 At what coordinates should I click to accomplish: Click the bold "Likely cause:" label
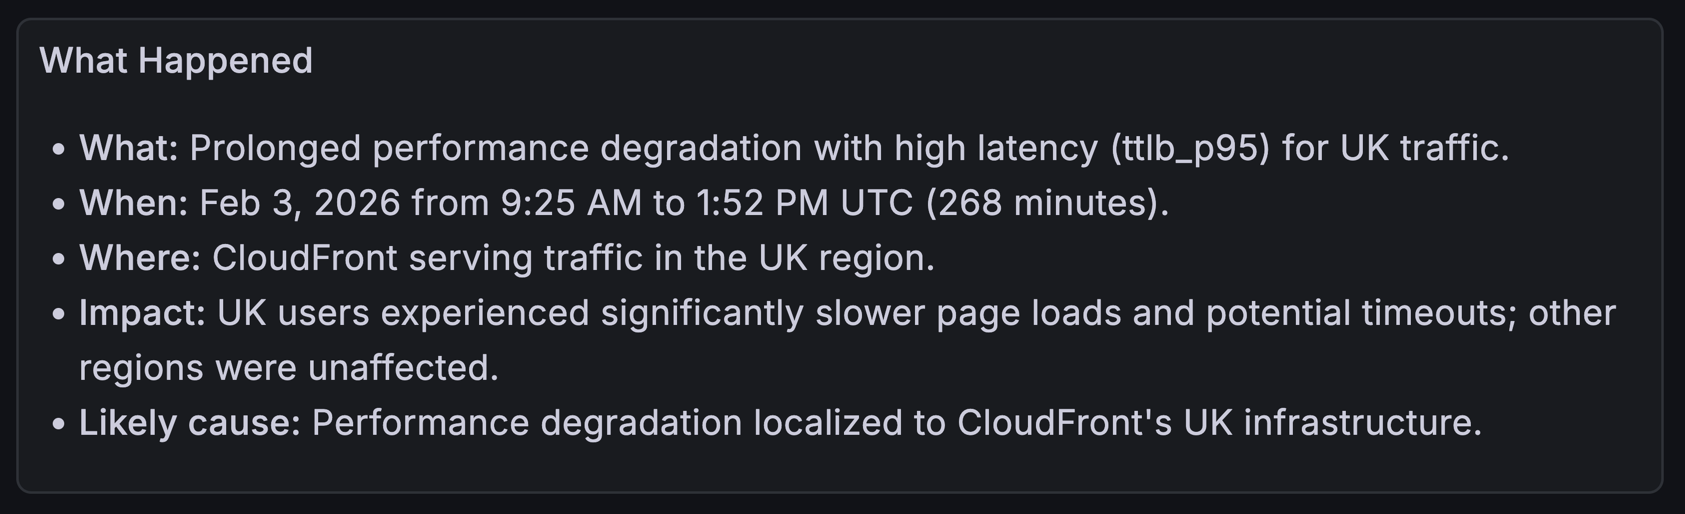click(190, 423)
